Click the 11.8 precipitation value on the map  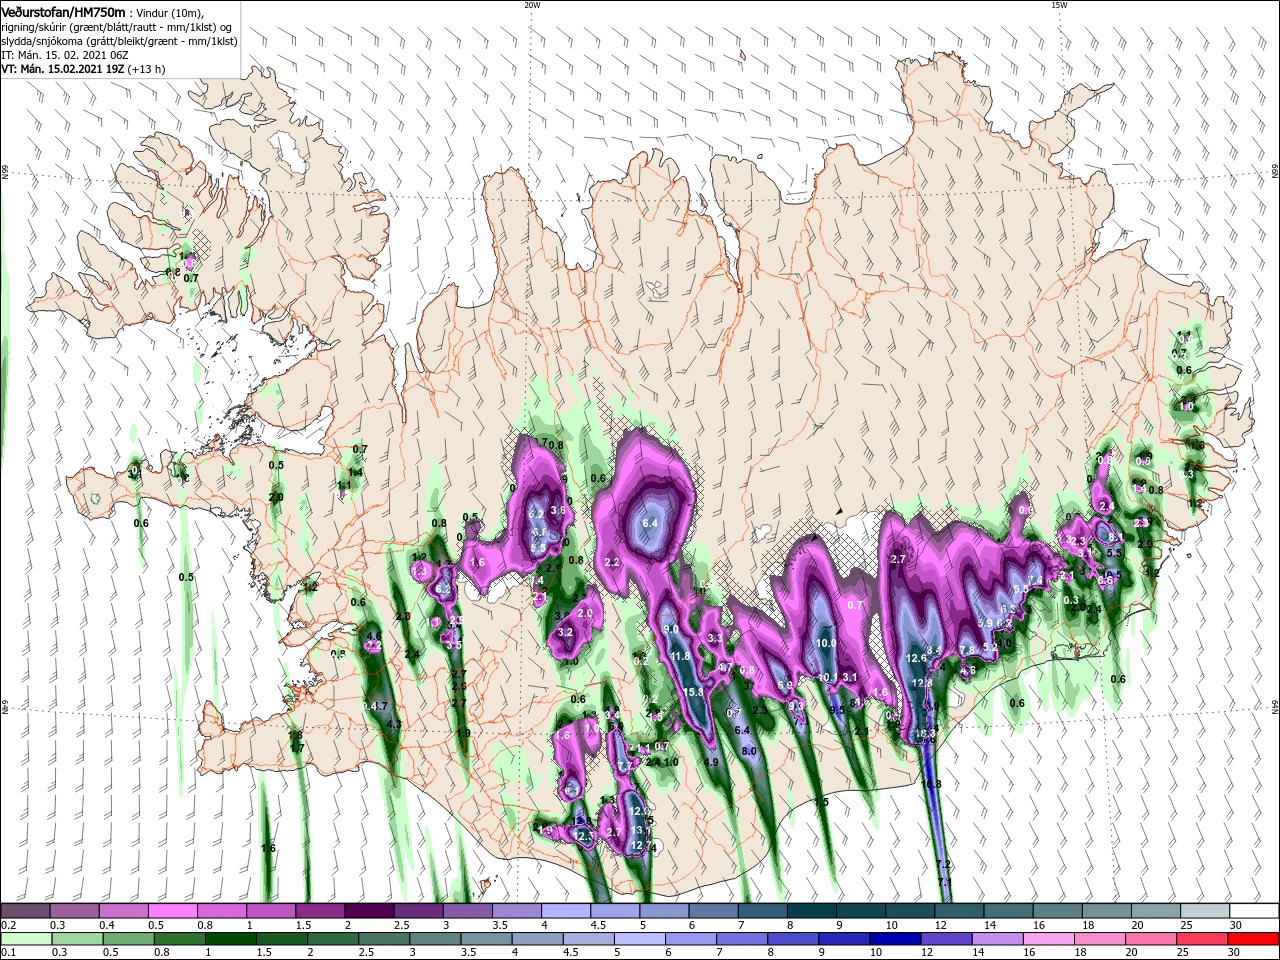[x=680, y=656]
